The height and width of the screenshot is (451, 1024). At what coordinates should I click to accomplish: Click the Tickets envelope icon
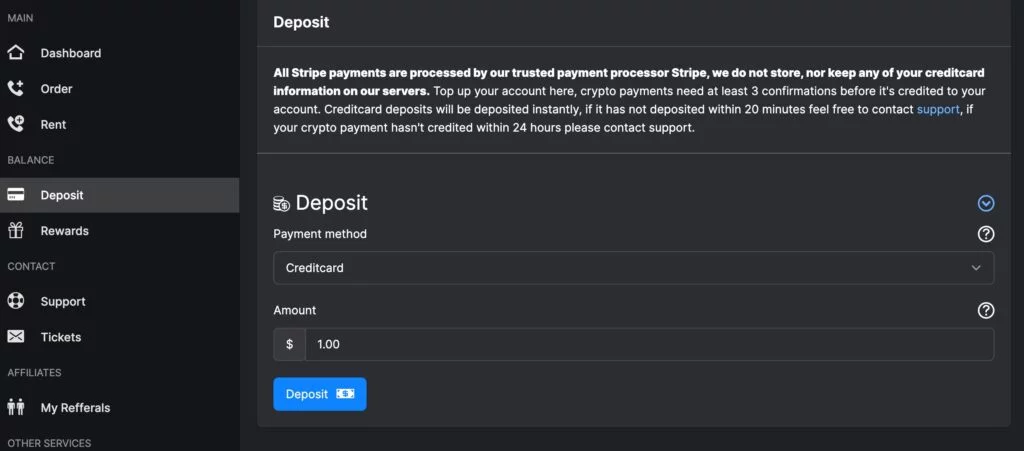pyautogui.click(x=16, y=337)
